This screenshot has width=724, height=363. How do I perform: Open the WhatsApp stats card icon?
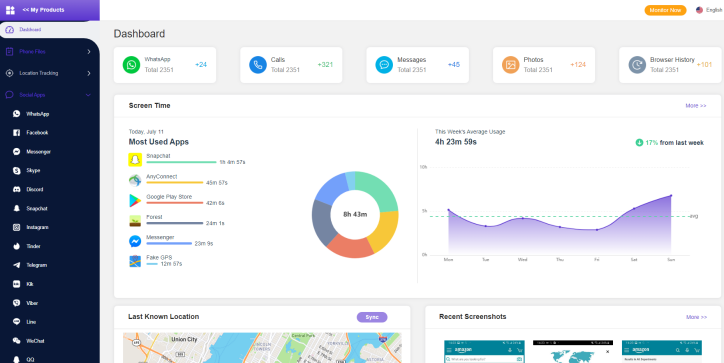[x=131, y=65]
